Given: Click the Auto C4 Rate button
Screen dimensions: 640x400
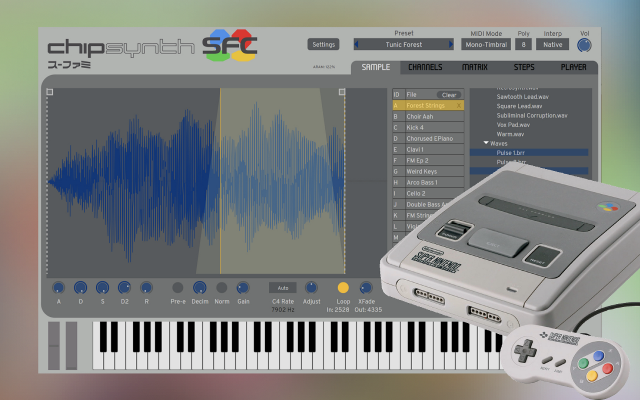Looking at the screenshot, I should pyautogui.click(x=282, y=288).
